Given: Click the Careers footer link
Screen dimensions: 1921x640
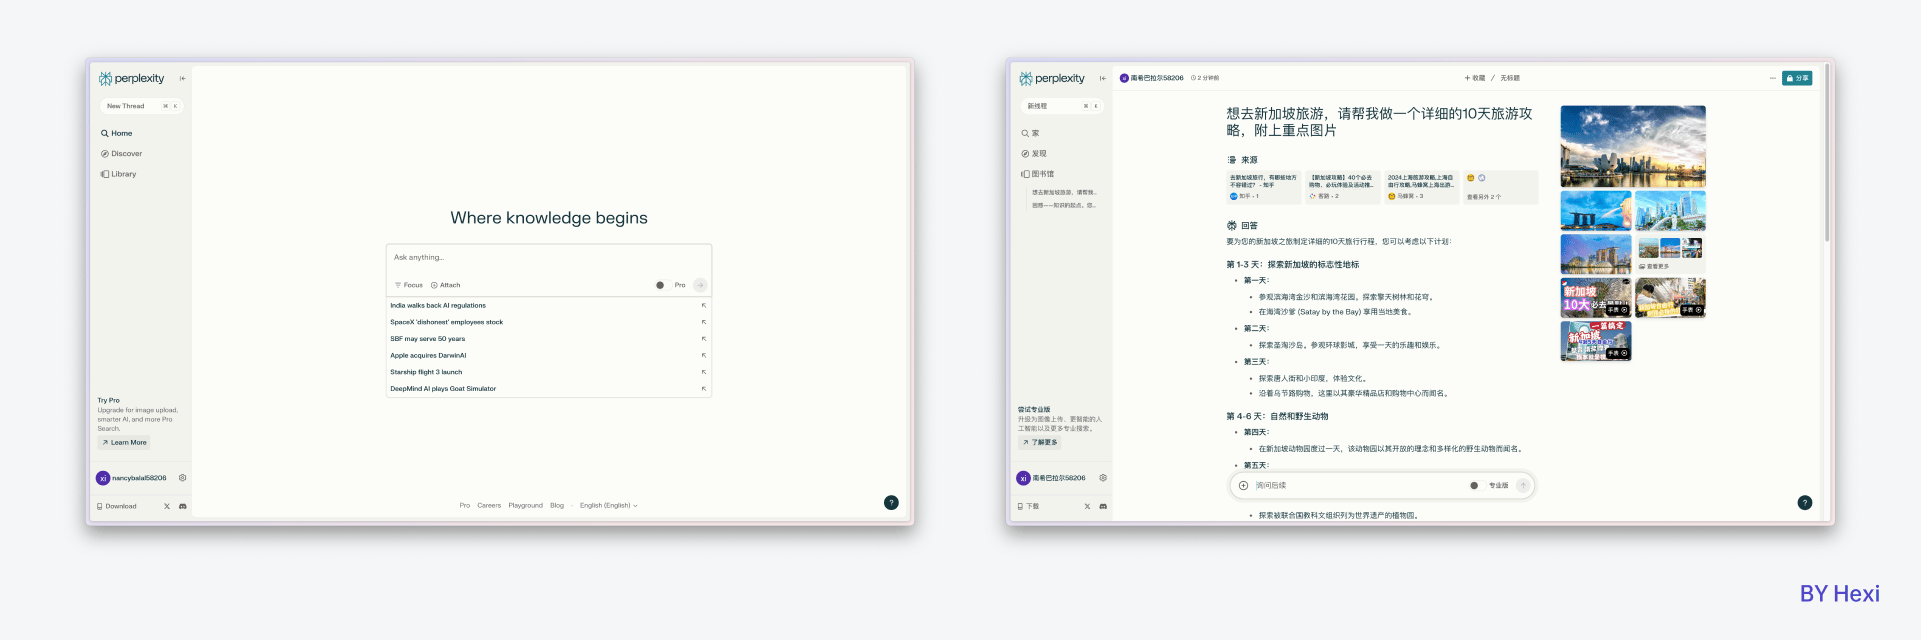Looking at the screenshot, I should 489,506.
